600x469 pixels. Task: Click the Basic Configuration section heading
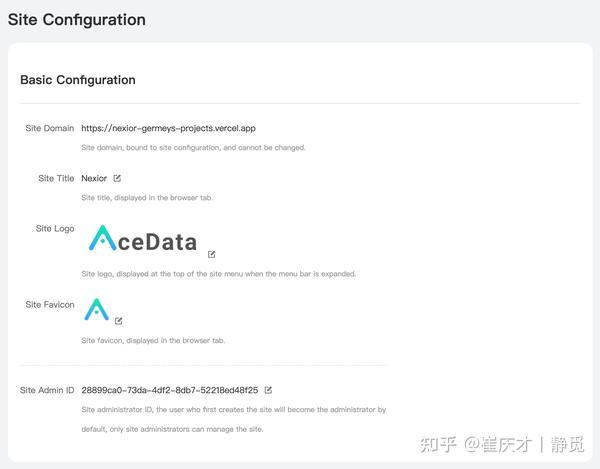pos(78,80)
